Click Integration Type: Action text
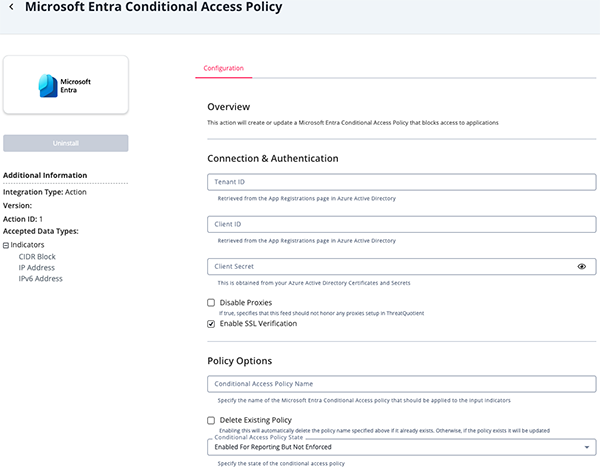 [45, 192]
